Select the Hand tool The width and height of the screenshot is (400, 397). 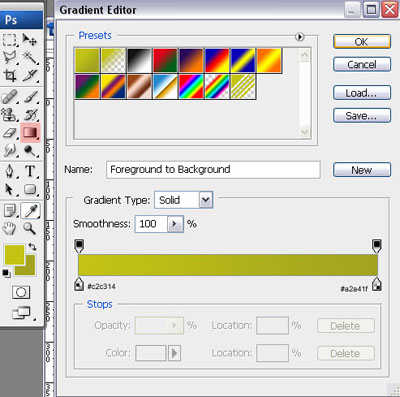coord(9,229)
